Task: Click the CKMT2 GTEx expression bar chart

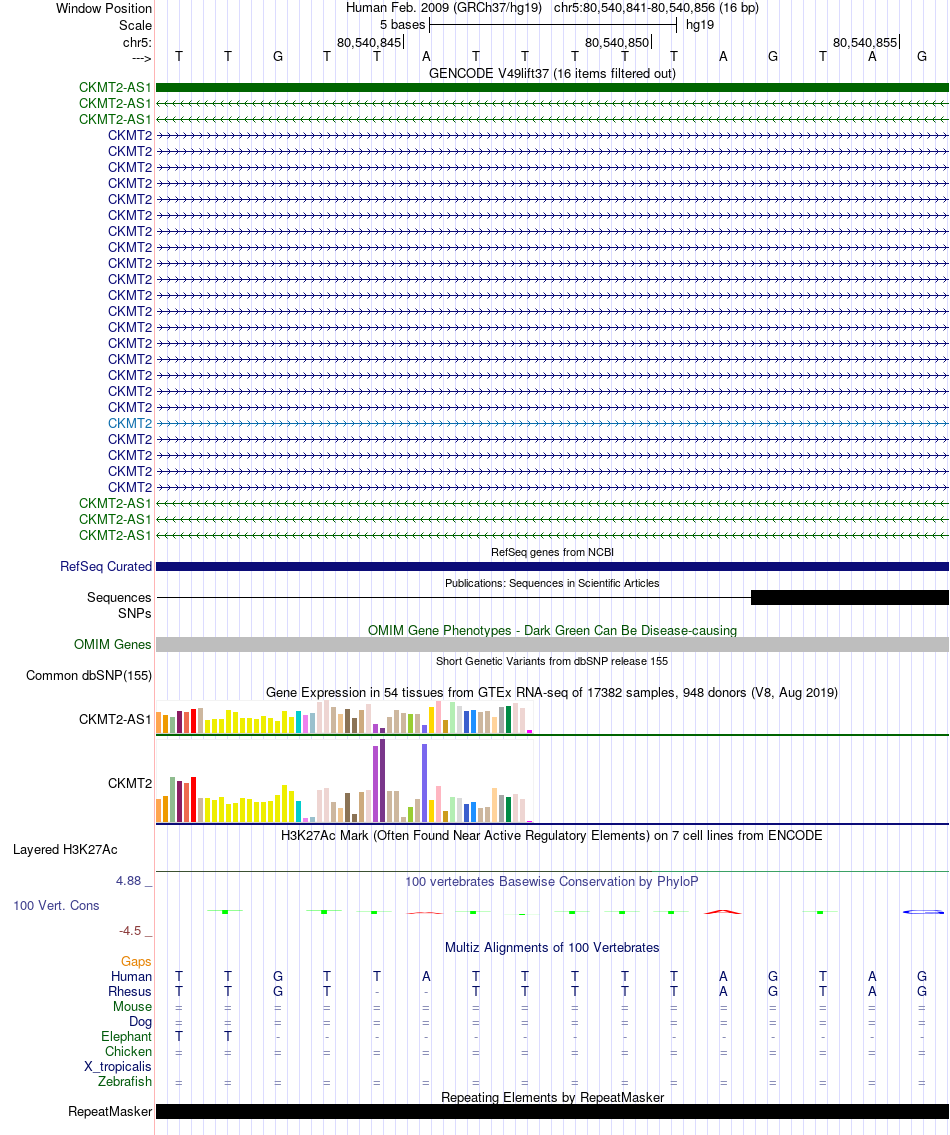Action: pos(345,781)
